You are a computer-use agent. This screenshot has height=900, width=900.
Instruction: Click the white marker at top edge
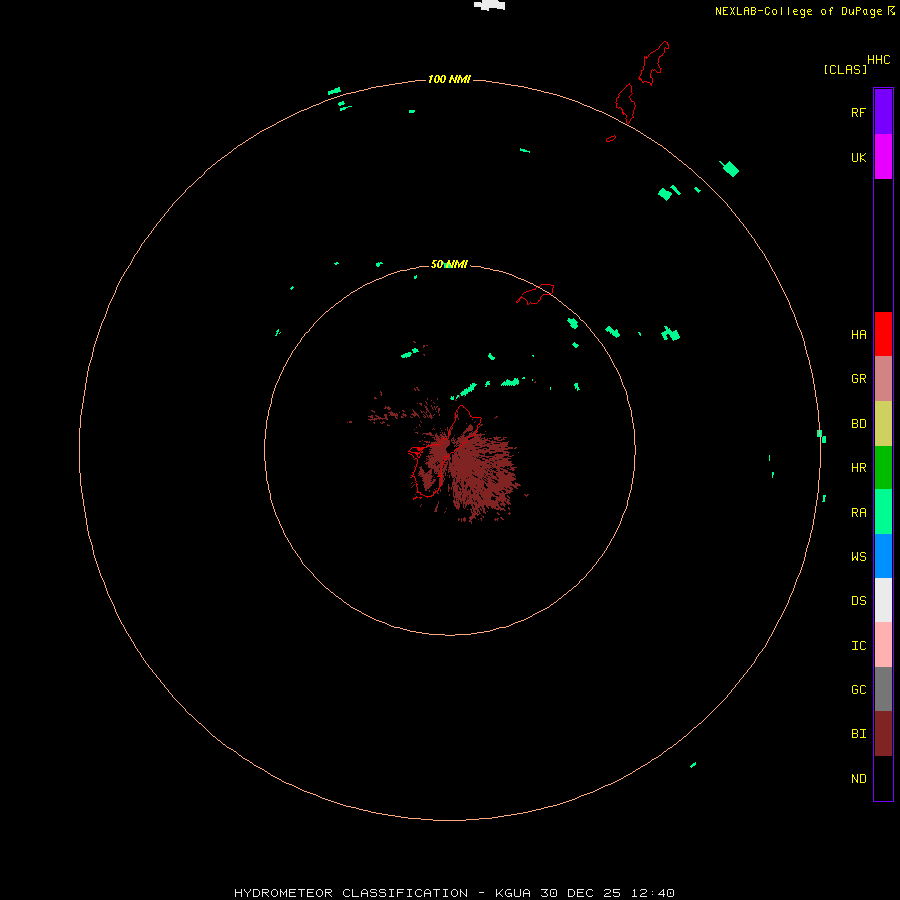489,5
